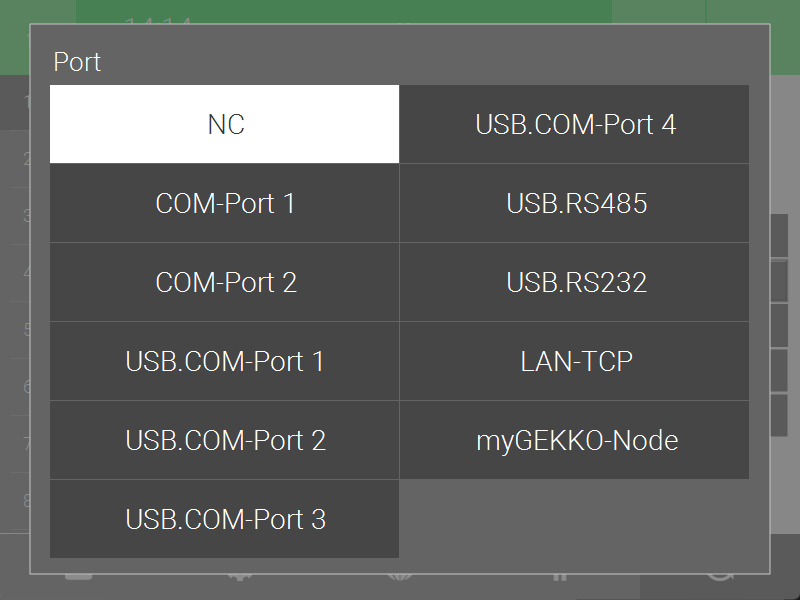This screenshot has width=800, height=600.
Task: Pick the LAN-TCP connection option
Action: (575, 361)
